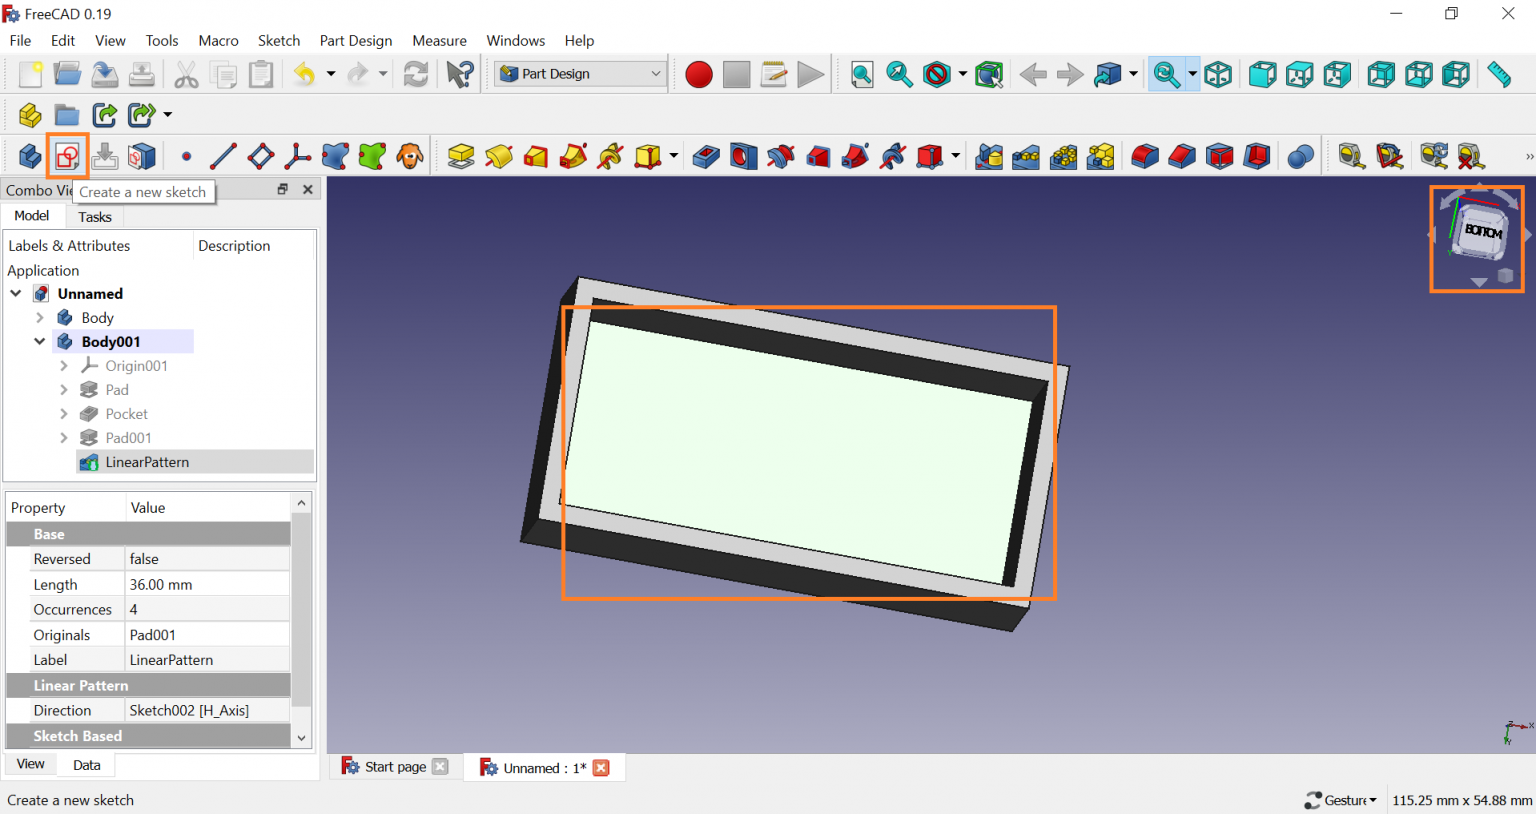This screenshot has height=814, width=1536.
Task: Open the Measure distance ruler tool
Action: tap(1498, 74)
